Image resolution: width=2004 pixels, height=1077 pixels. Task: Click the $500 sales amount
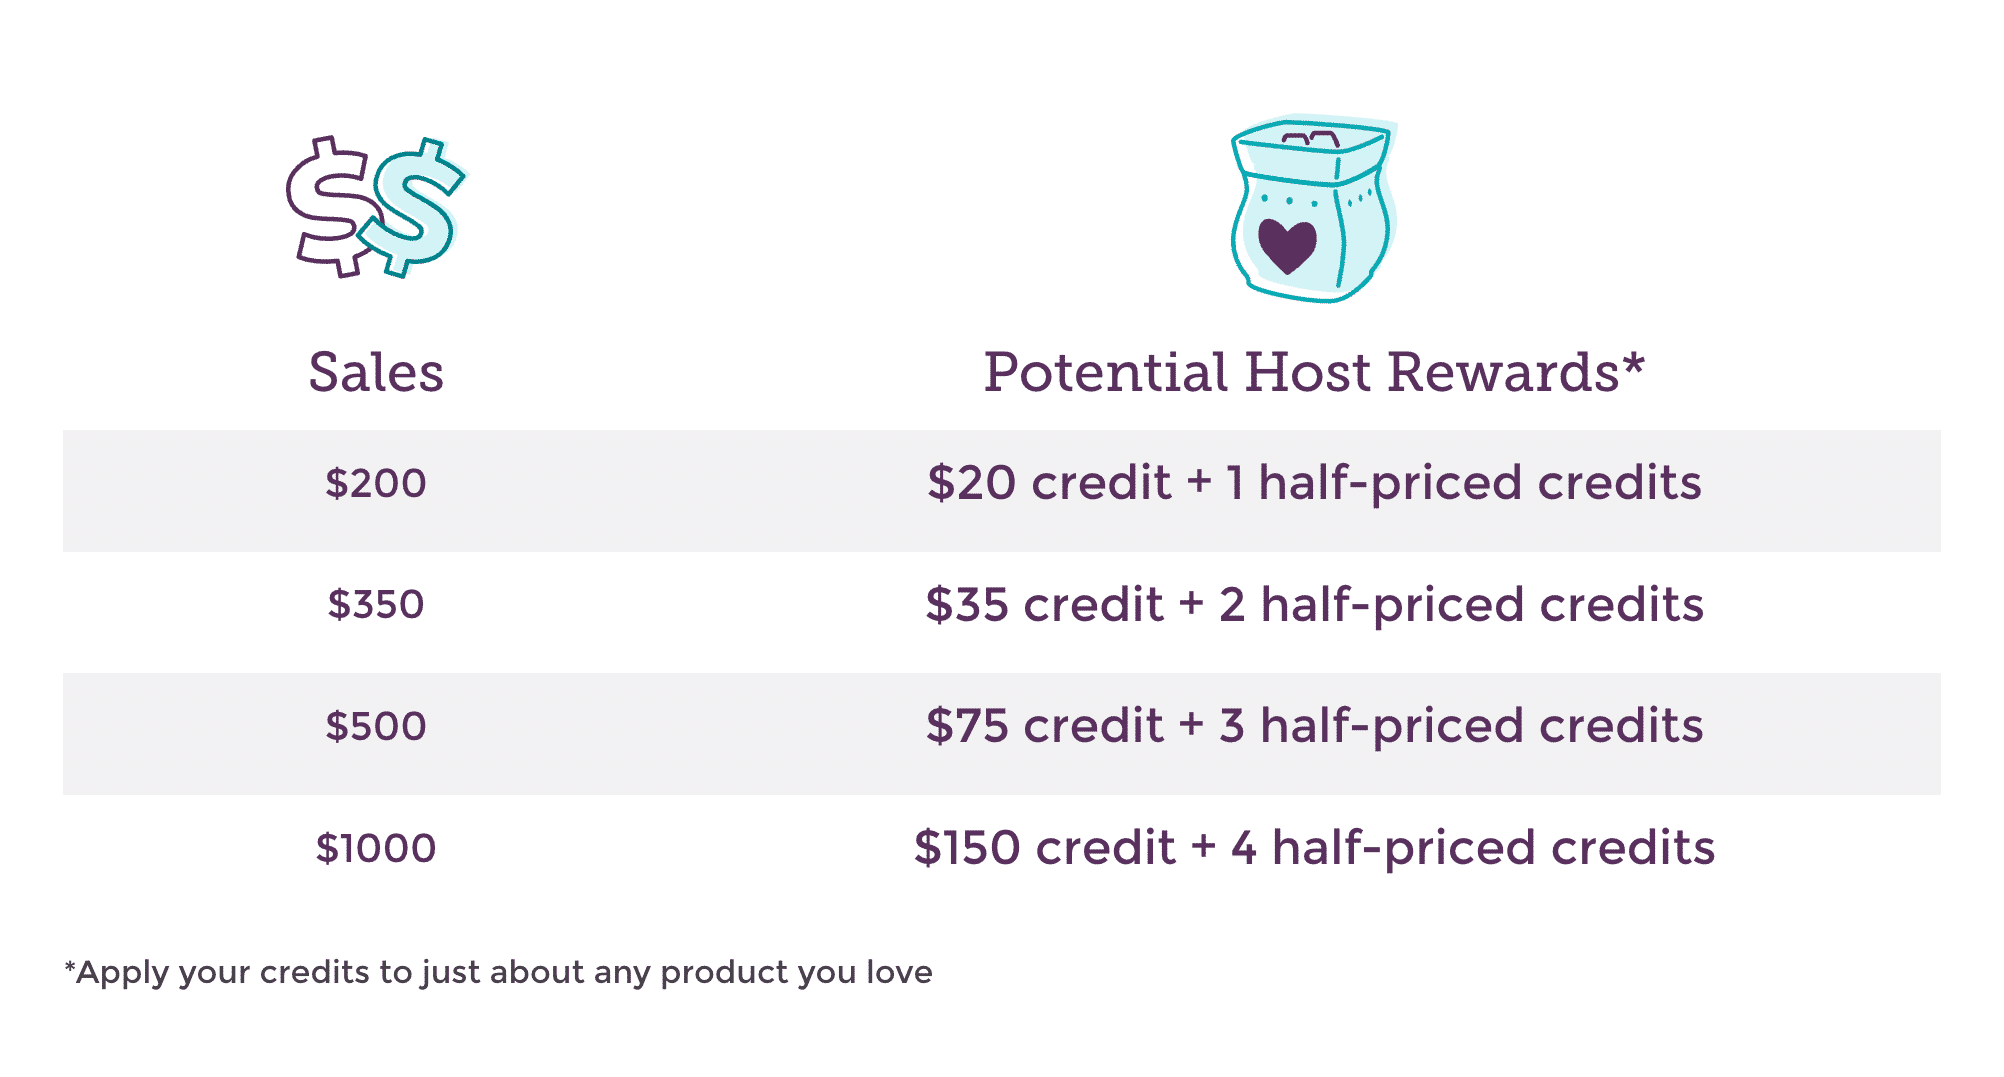[376, 726]
